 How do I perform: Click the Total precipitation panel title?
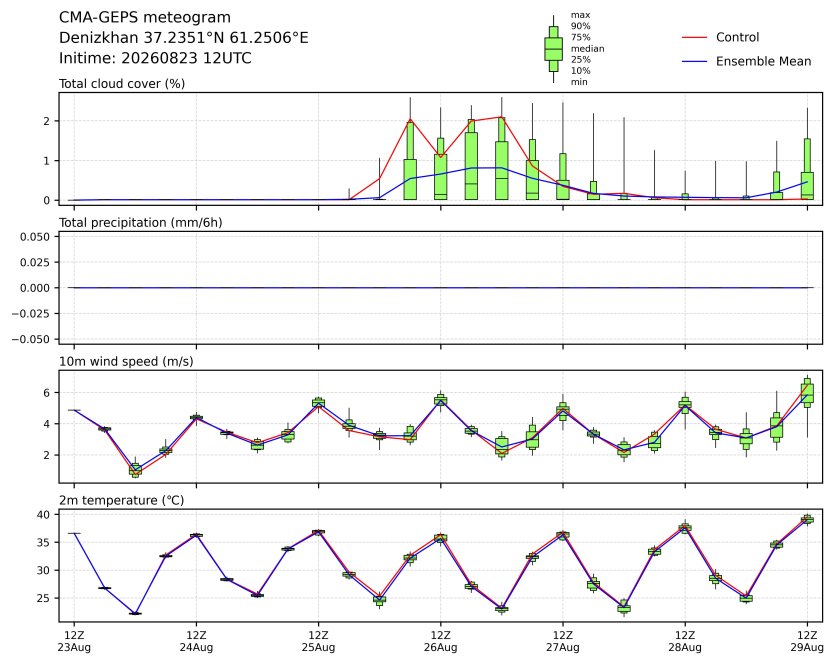click(x=141, y=223)
